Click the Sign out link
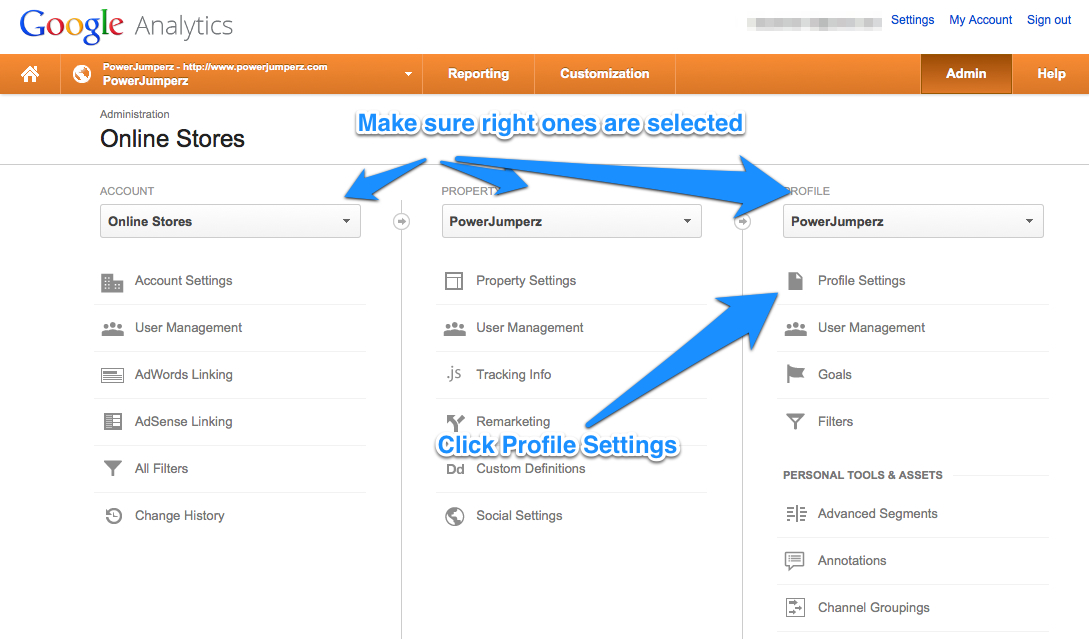1089x639 pixels. pos(1049,20)
